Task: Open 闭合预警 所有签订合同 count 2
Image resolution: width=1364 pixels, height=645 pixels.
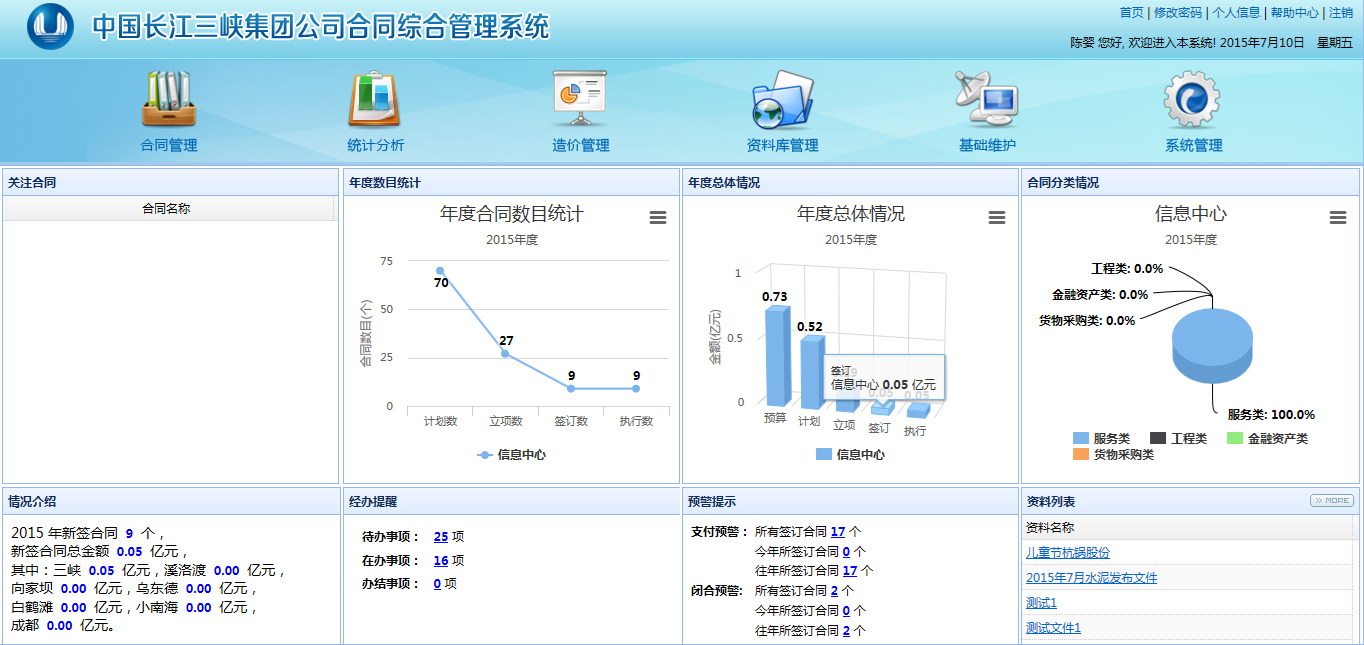Action: click(x=834, y=591)
